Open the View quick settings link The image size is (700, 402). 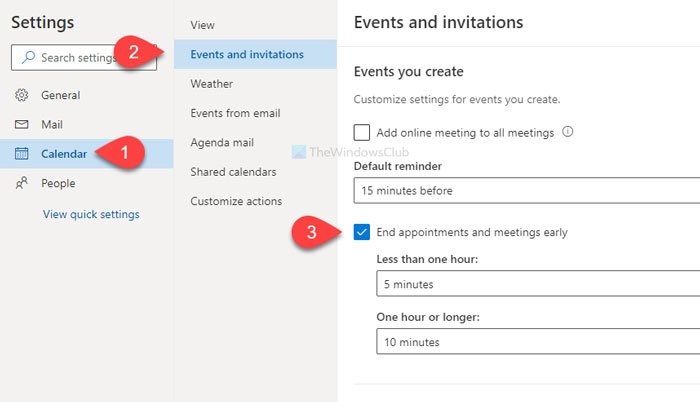coord(91,214)
